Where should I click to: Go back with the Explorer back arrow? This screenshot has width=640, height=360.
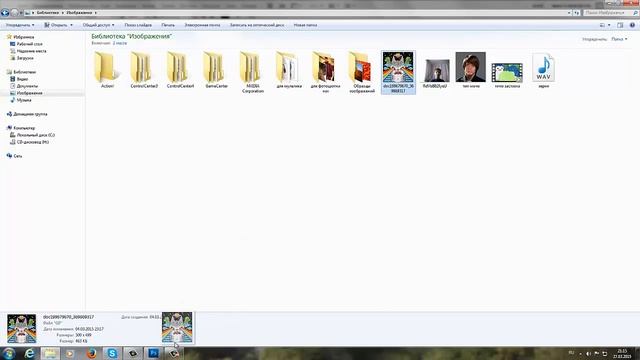[x=5, y=13]
